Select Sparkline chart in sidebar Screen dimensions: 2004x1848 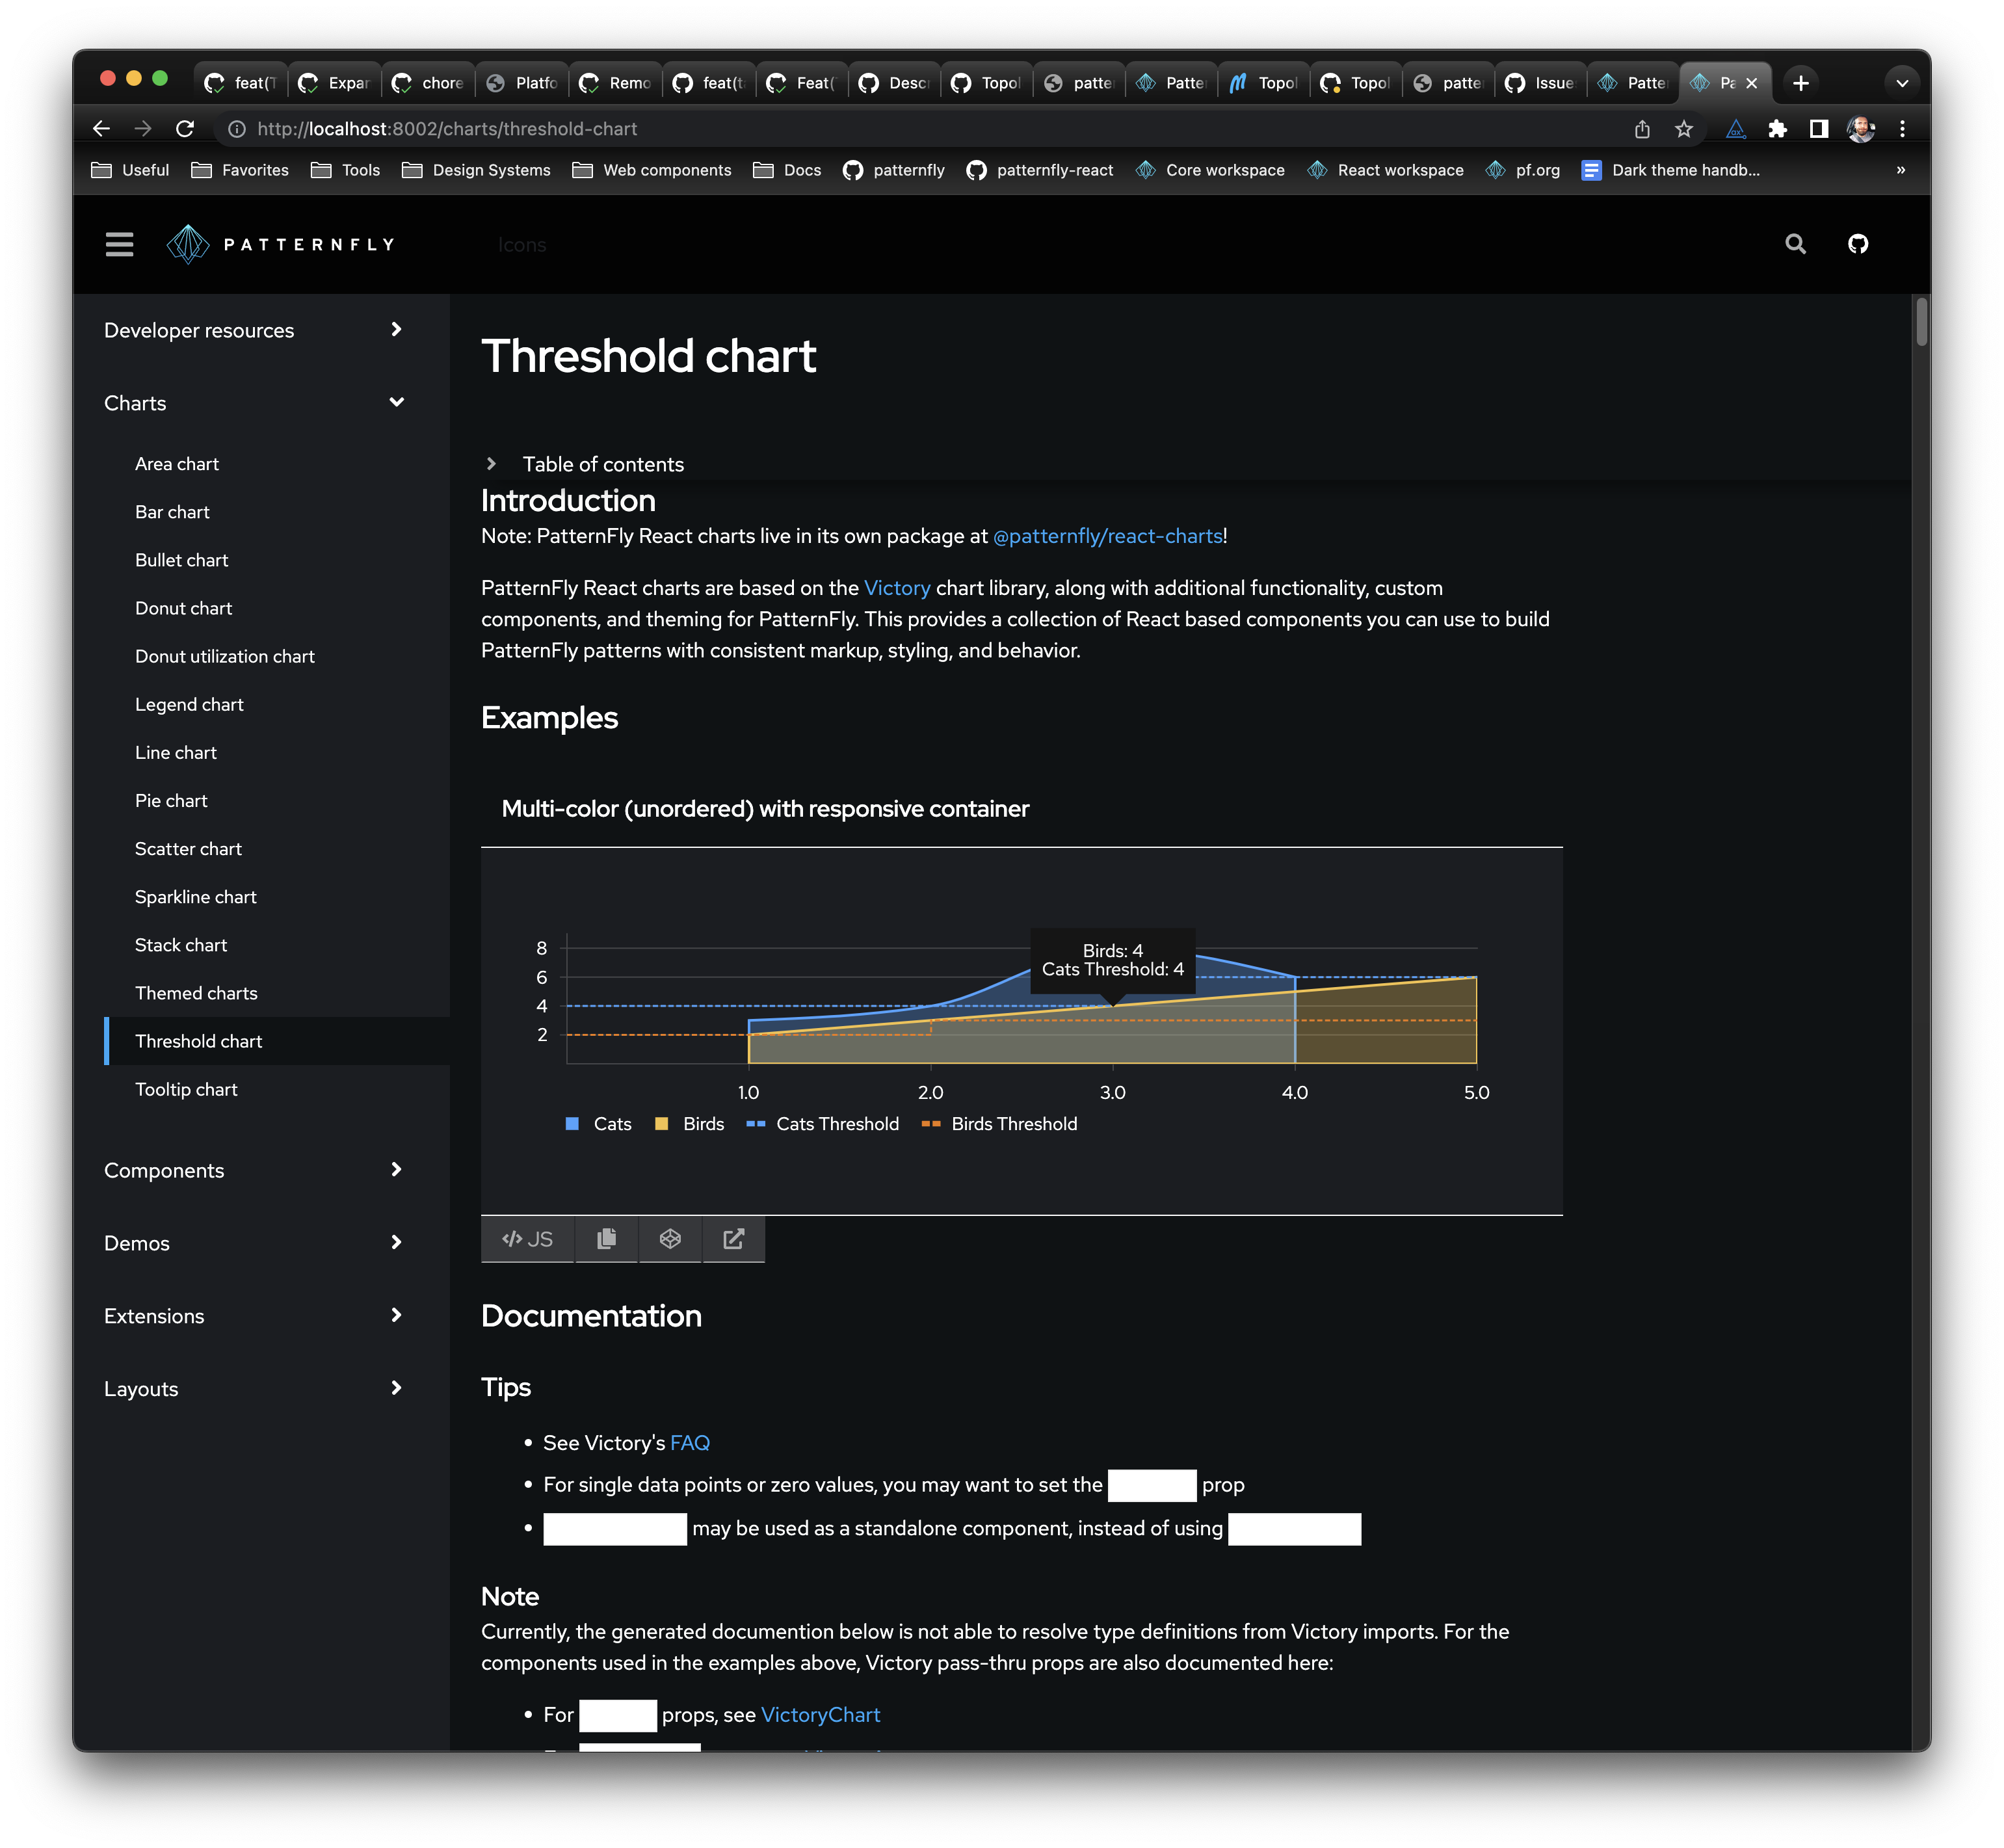point(196,897)
